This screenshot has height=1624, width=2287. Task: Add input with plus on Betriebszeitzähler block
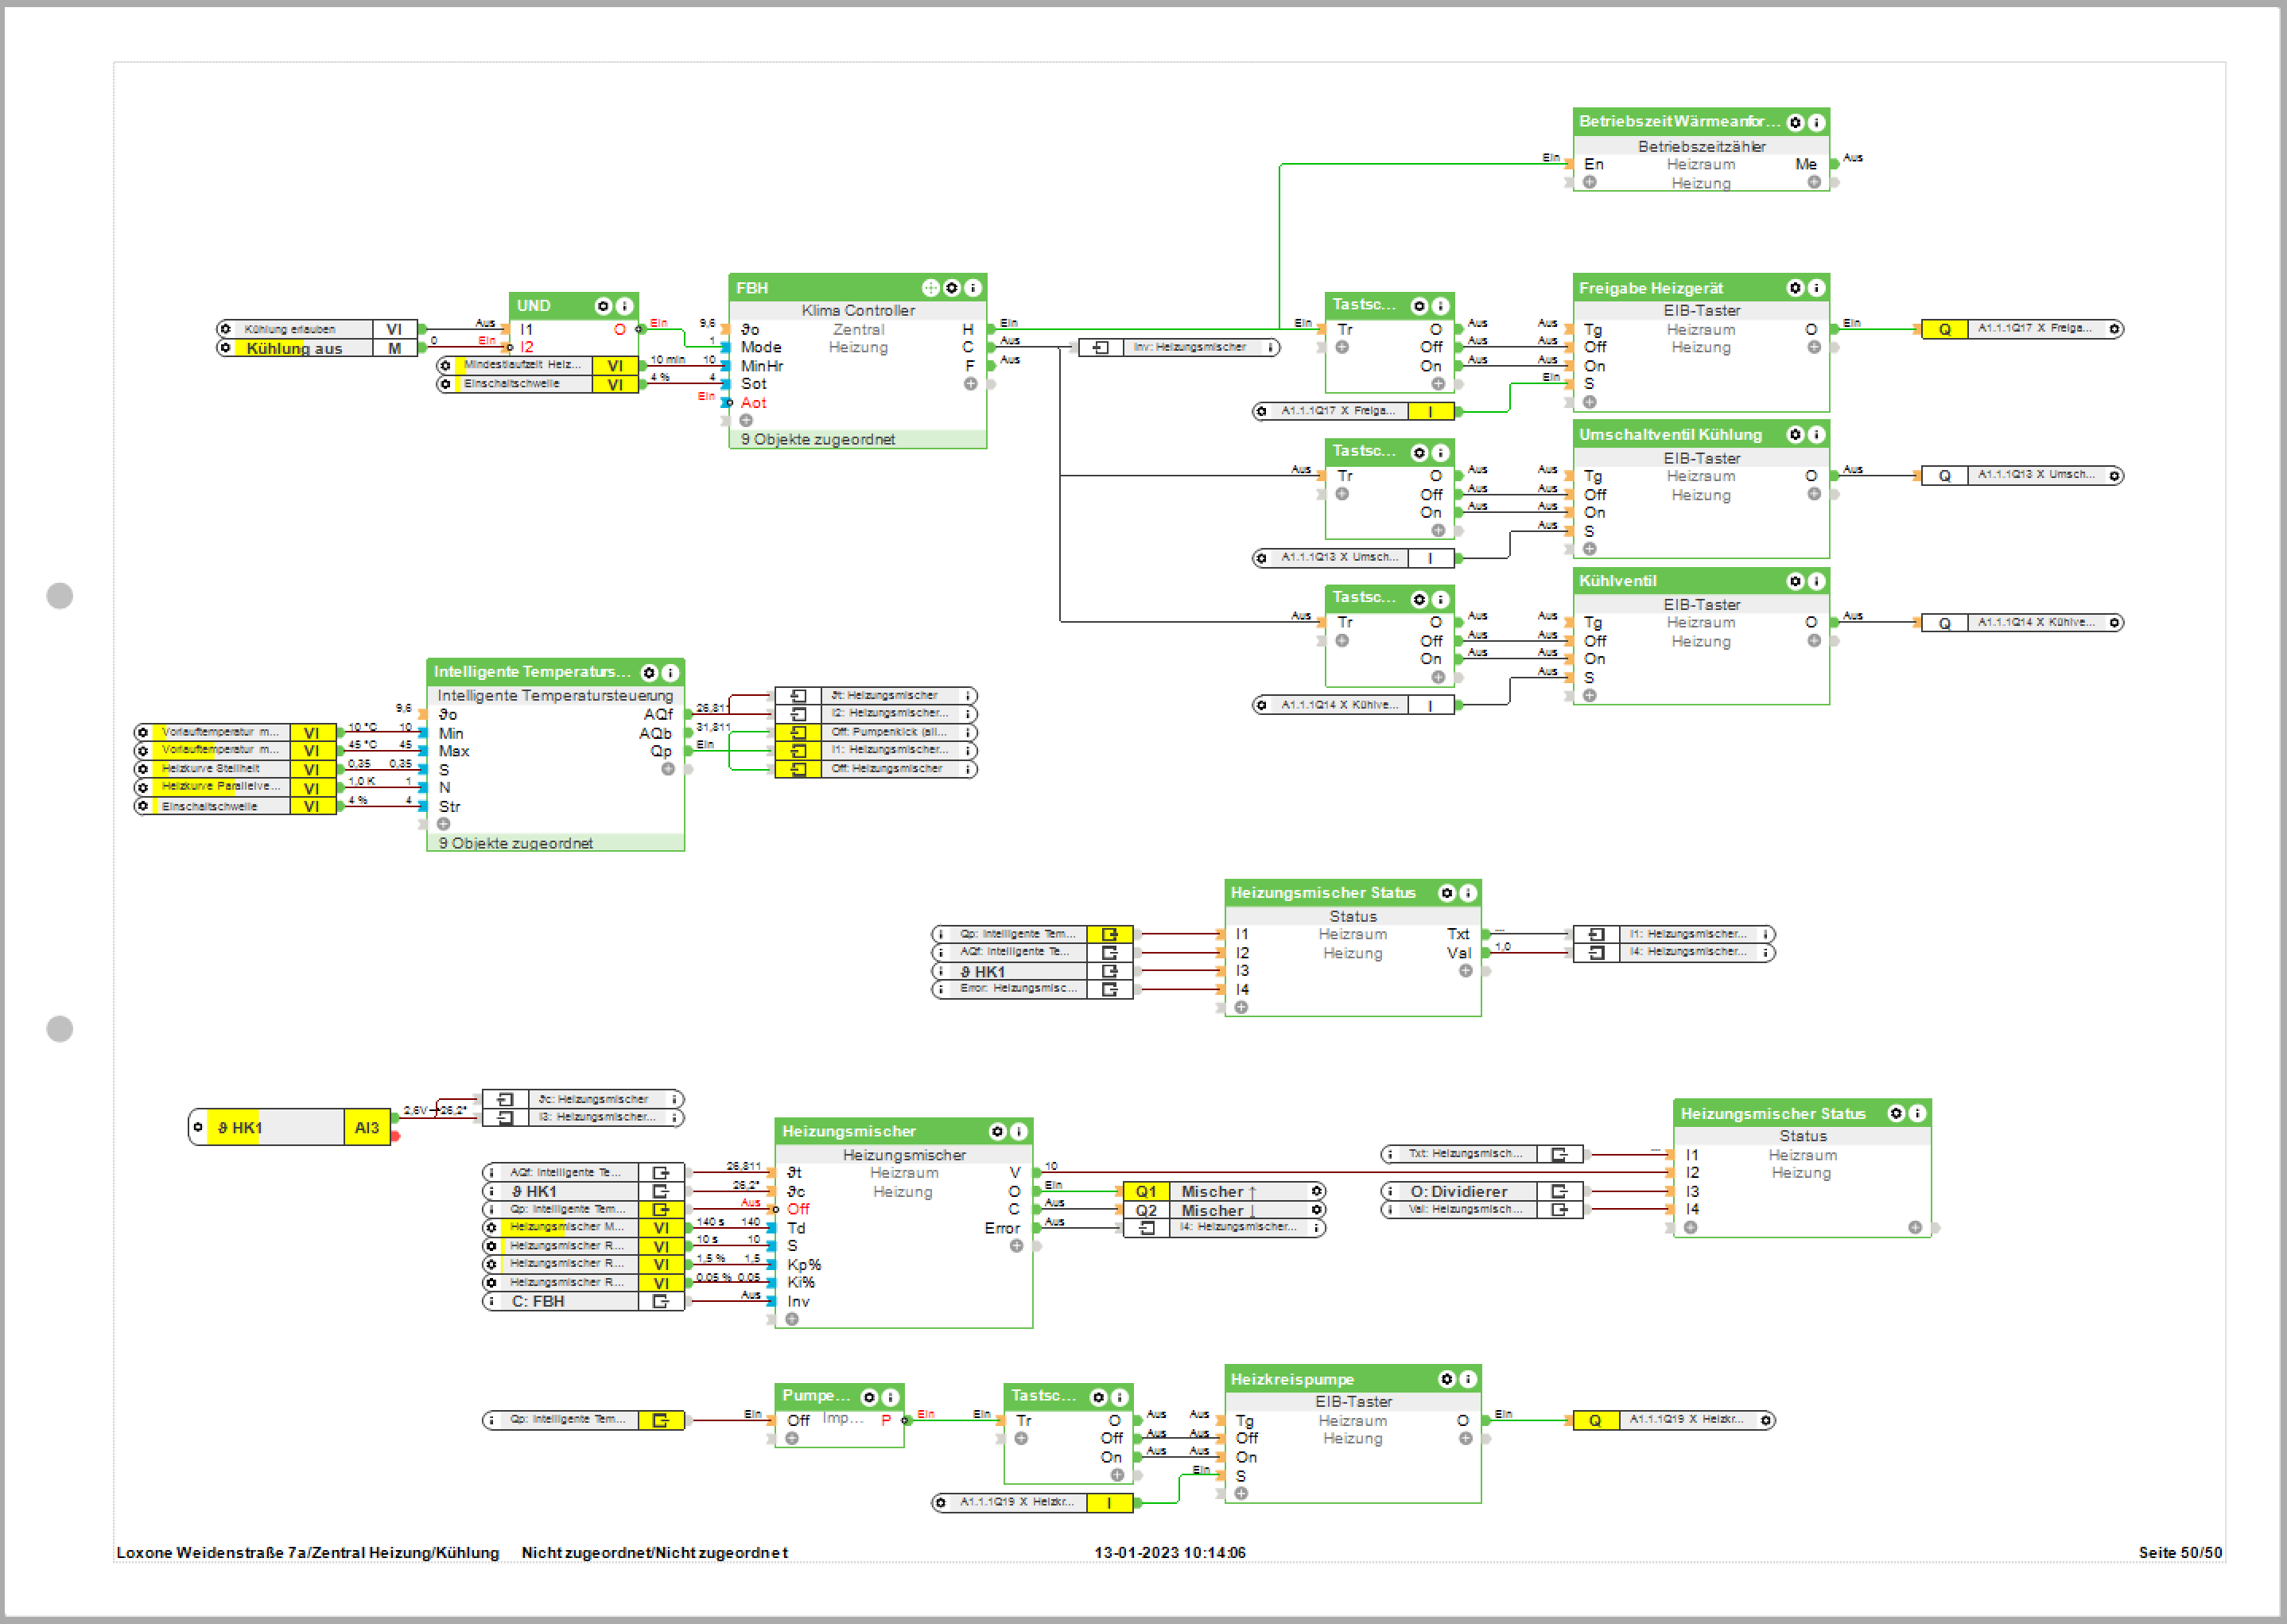coord(1590,182)
